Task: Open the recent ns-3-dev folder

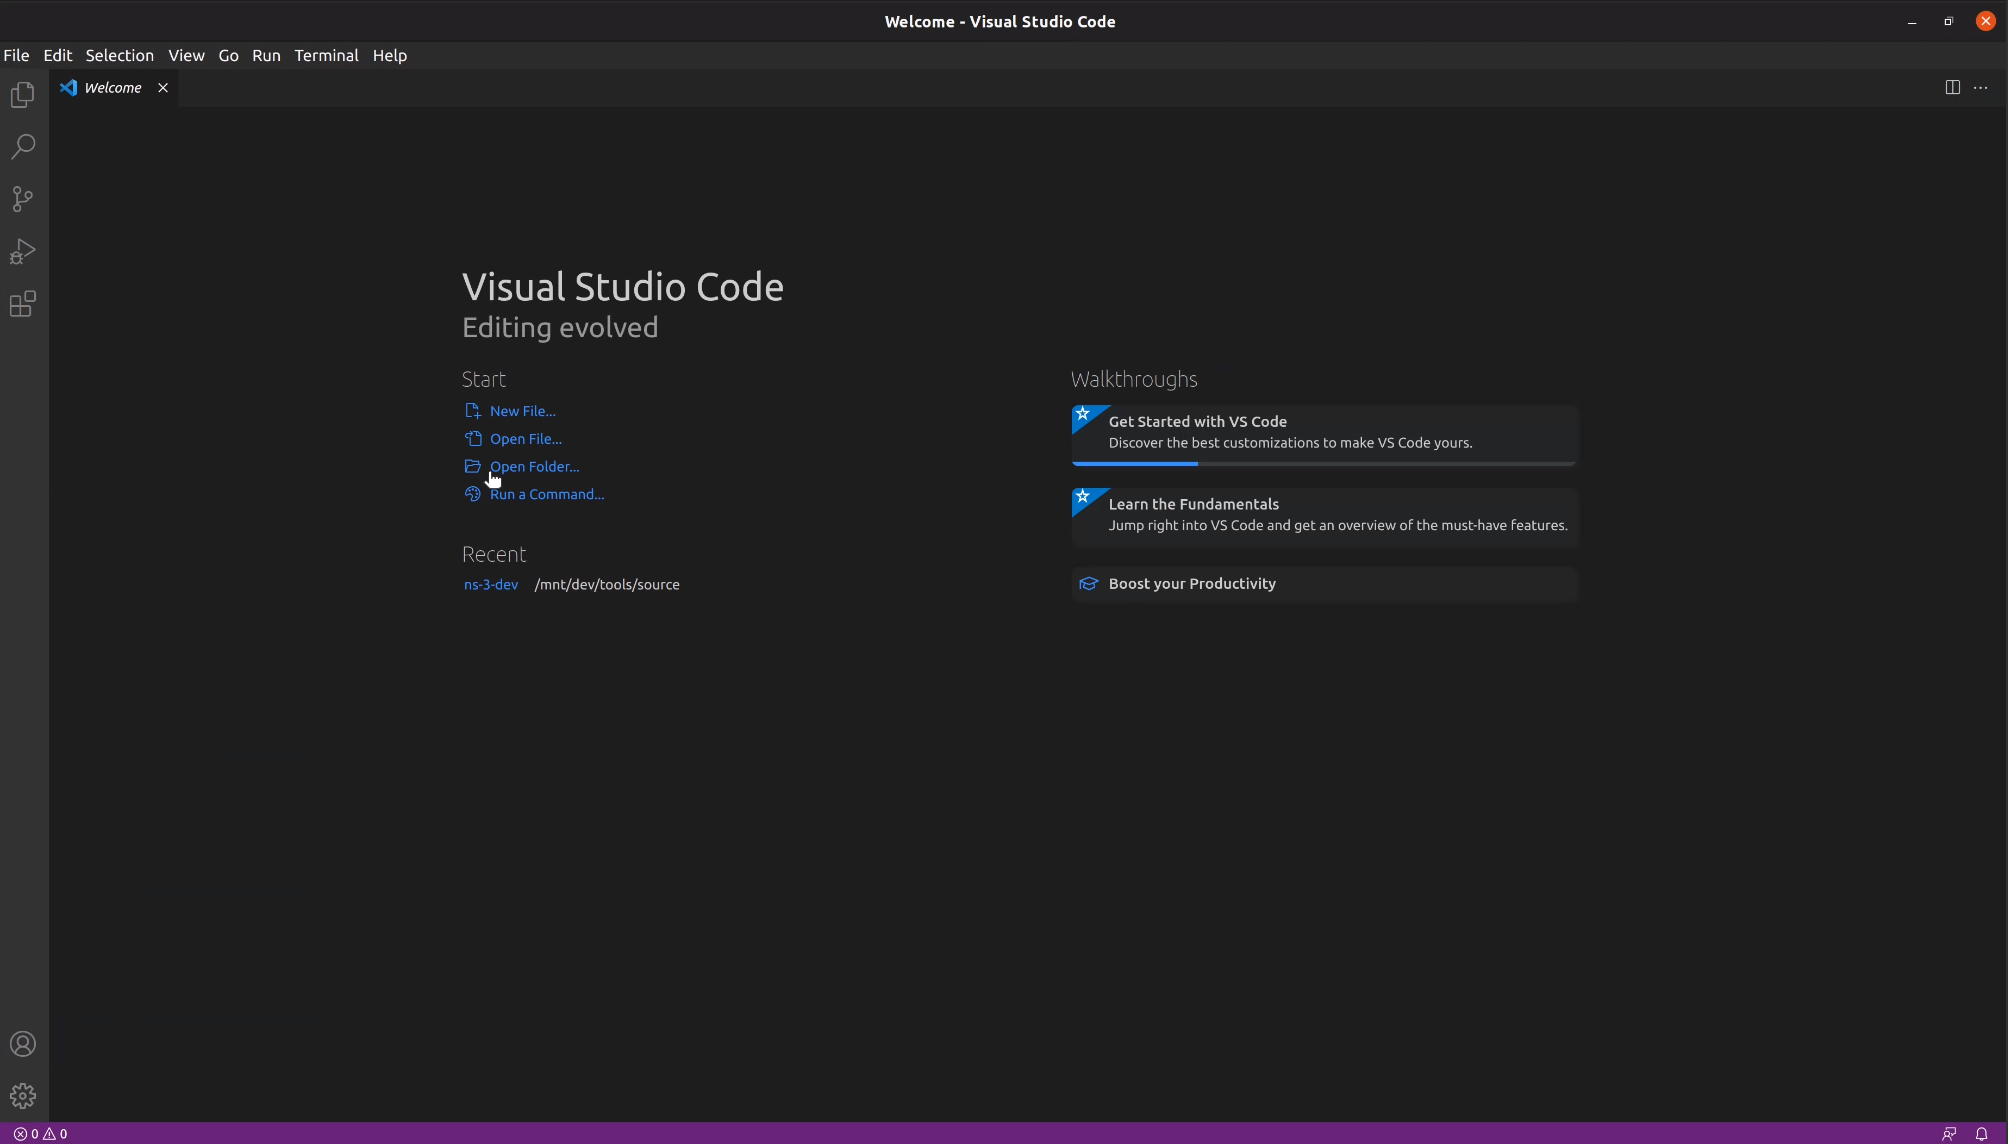Action: (491, 585)
